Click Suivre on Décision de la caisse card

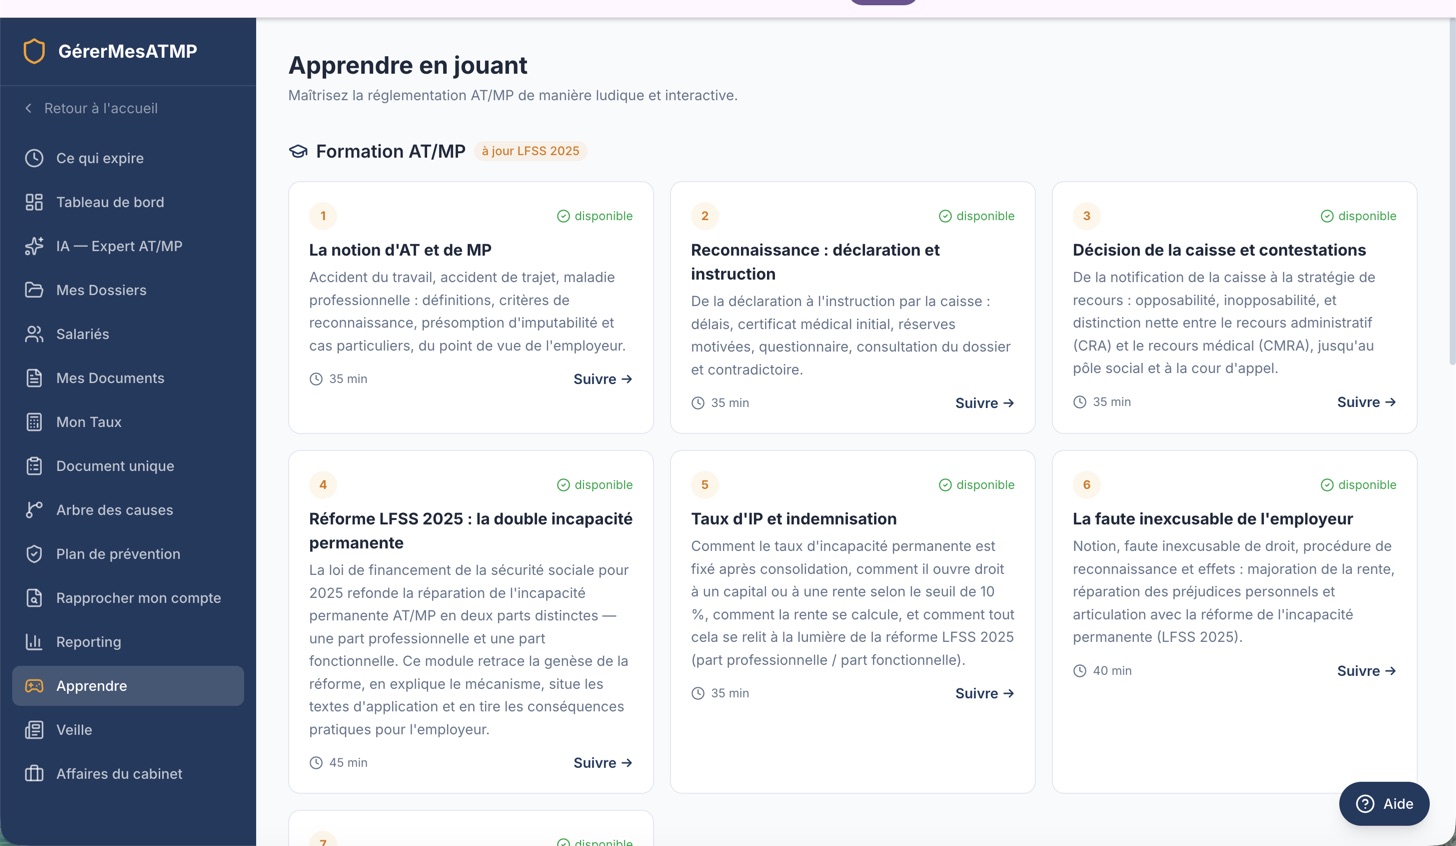point(1367,402)
